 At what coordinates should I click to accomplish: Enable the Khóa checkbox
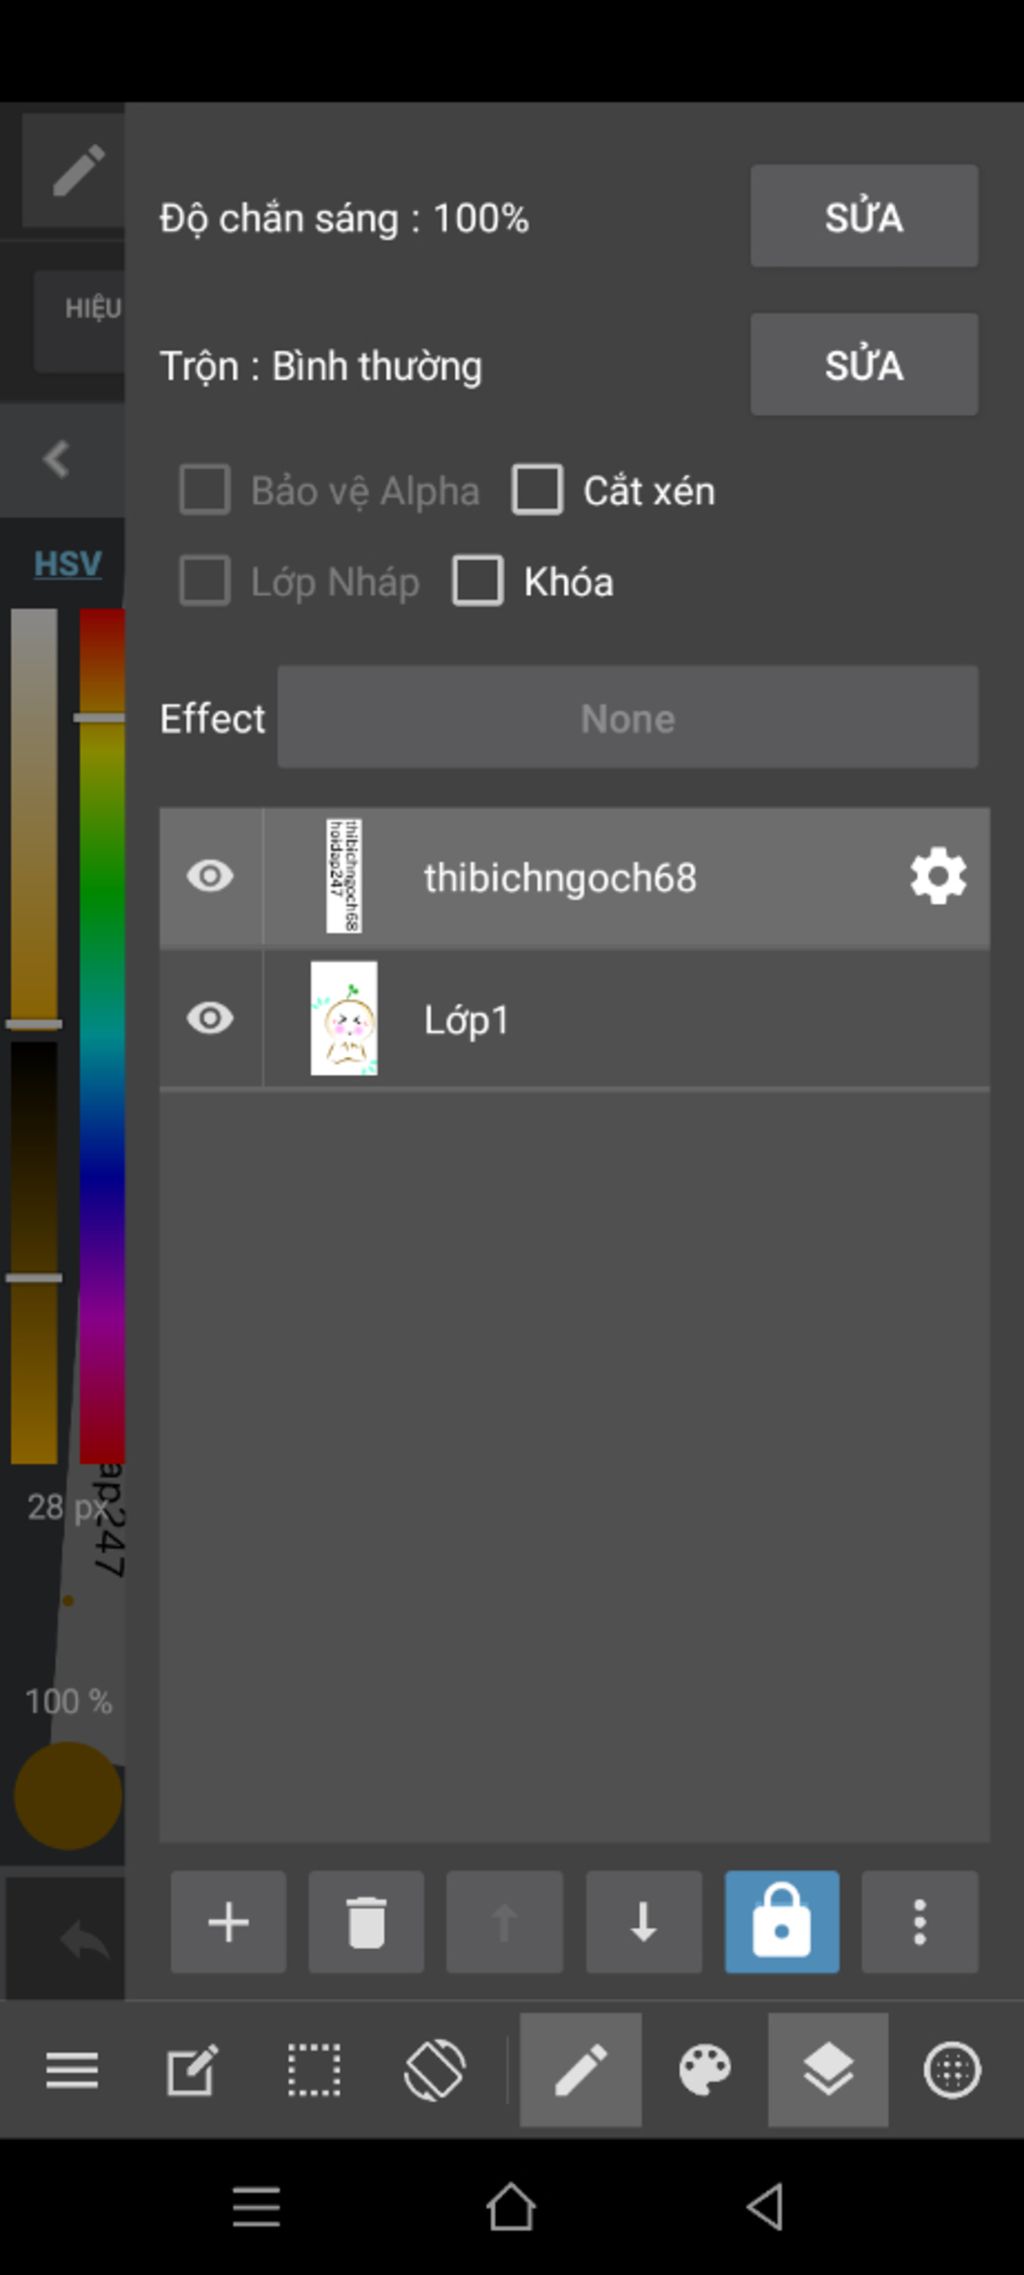point(478,581)
